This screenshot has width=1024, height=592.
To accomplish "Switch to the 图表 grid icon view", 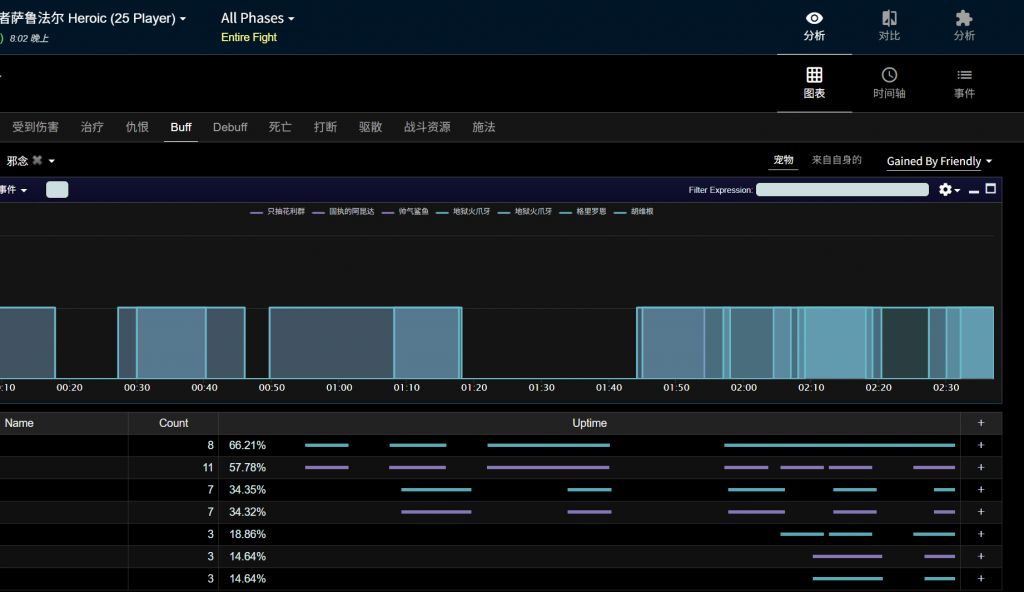I will click(814, 75).
